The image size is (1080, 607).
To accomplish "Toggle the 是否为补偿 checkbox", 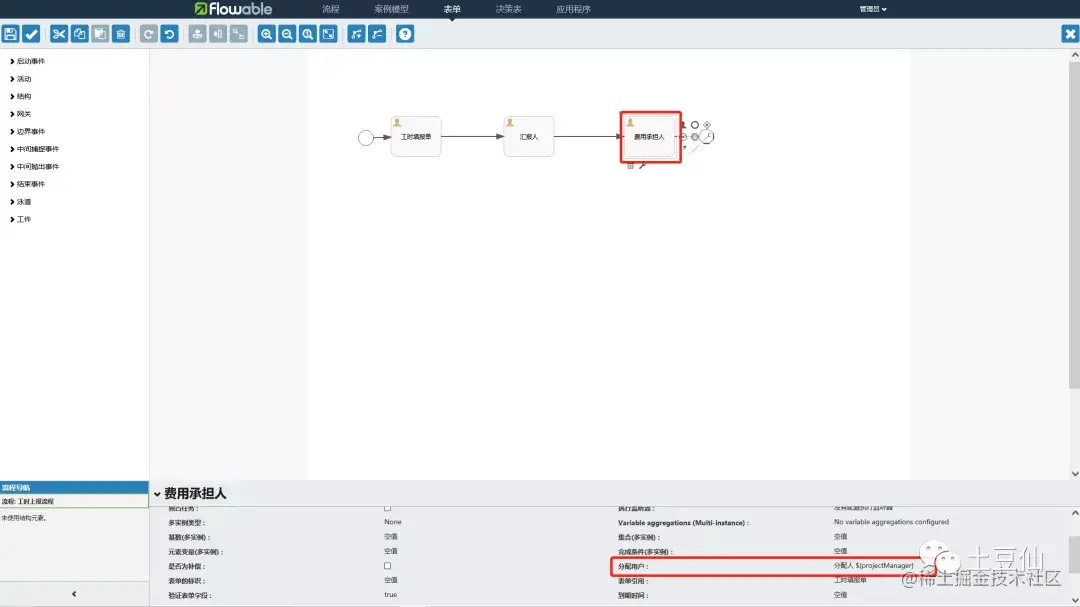I will click(387, 566).
